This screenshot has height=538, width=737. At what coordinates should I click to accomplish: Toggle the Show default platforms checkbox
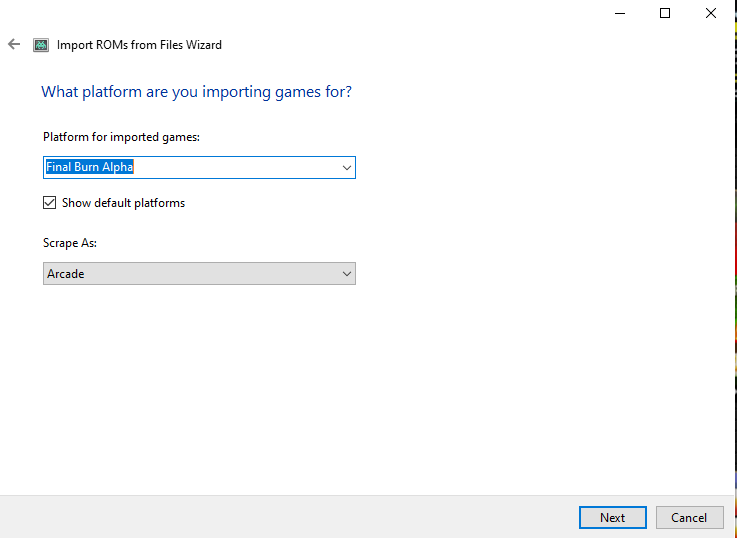[49, 203]
